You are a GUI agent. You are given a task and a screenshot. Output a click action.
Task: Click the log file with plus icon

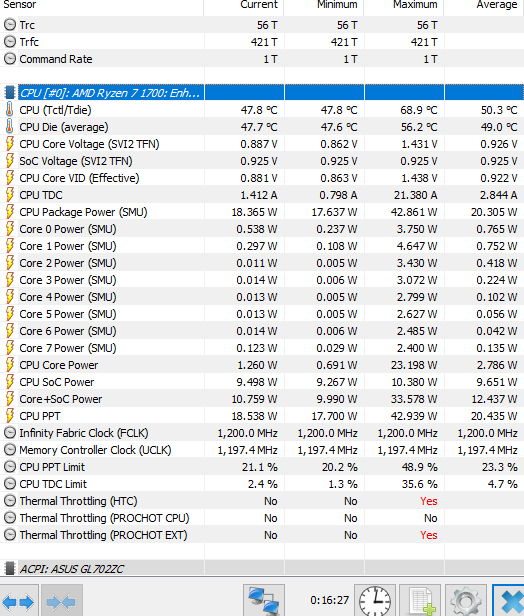pos(420,601)
